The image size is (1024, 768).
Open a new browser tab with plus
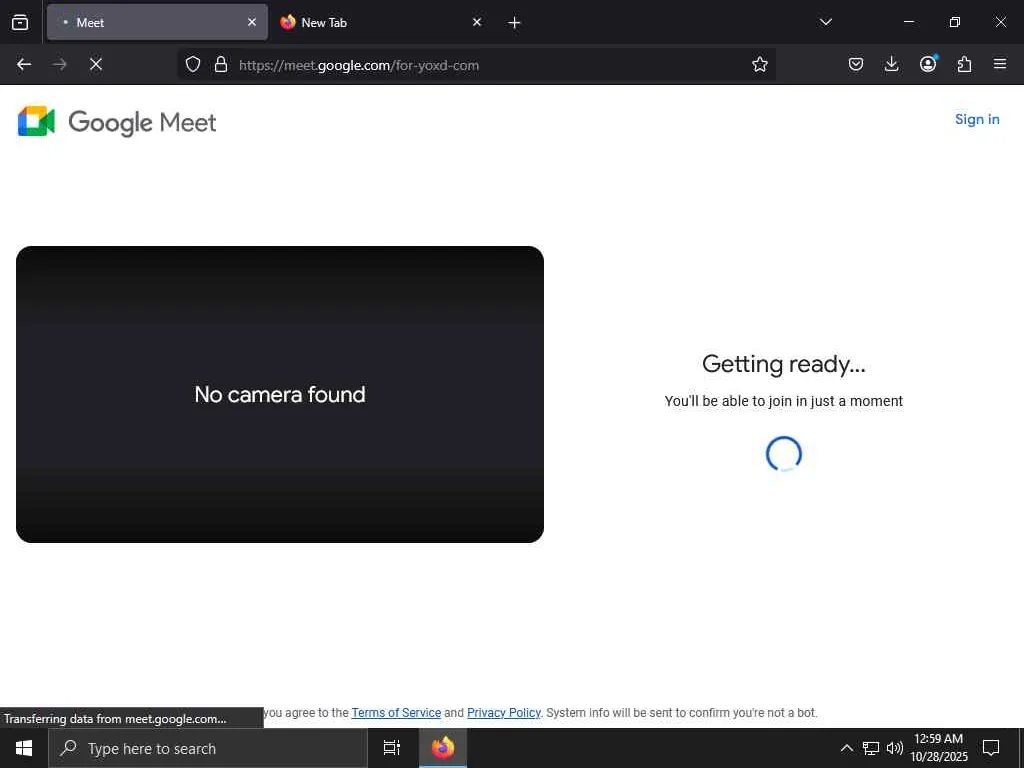[514, 23]
